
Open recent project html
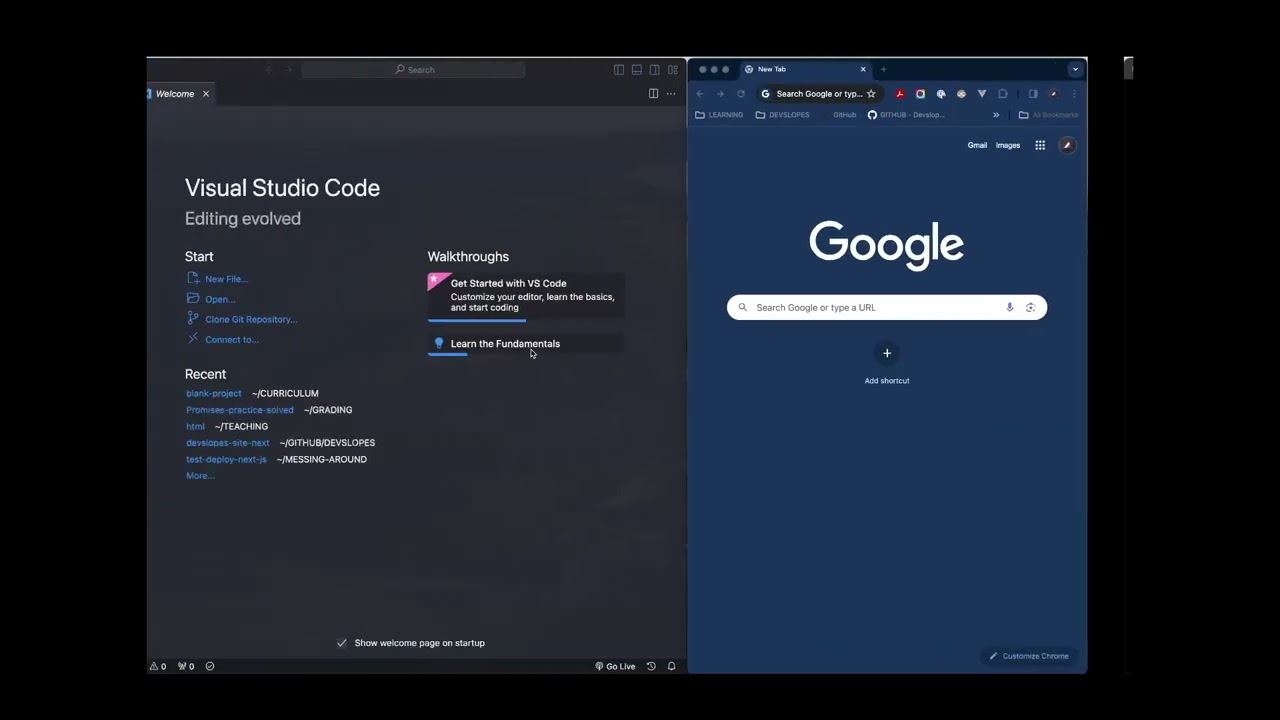coord(195,427)
